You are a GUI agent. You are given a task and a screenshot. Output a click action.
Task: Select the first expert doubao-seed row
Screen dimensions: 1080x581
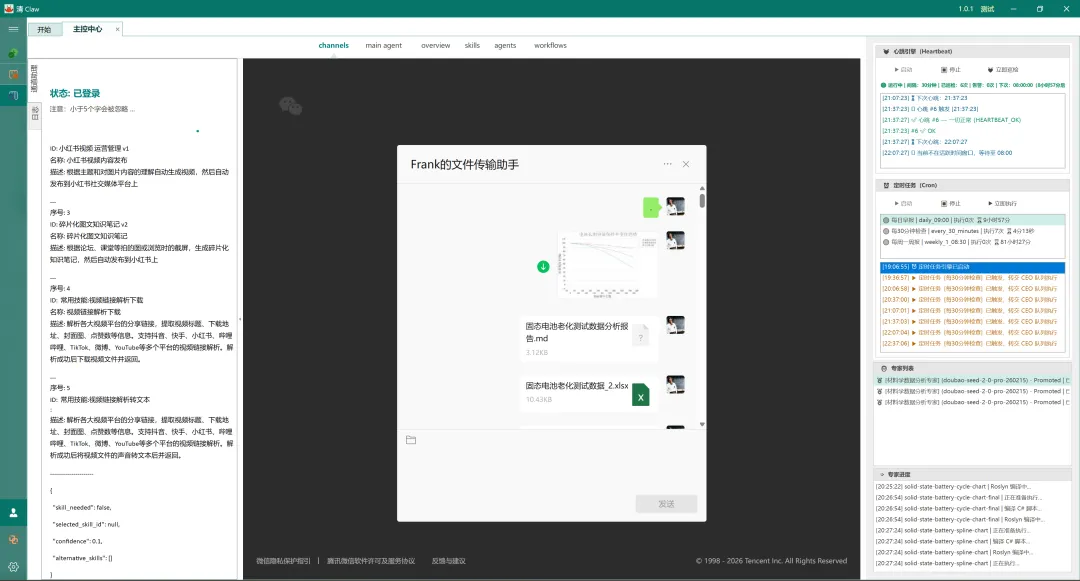click(x=973, y=380)
